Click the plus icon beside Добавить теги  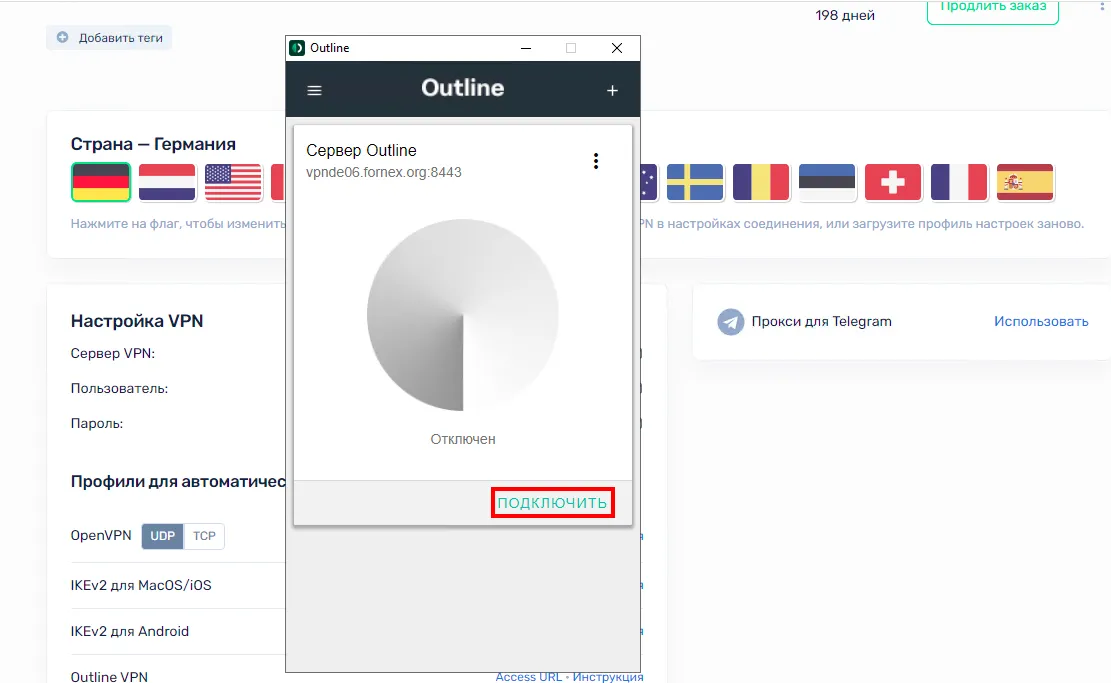click(62, 38)
